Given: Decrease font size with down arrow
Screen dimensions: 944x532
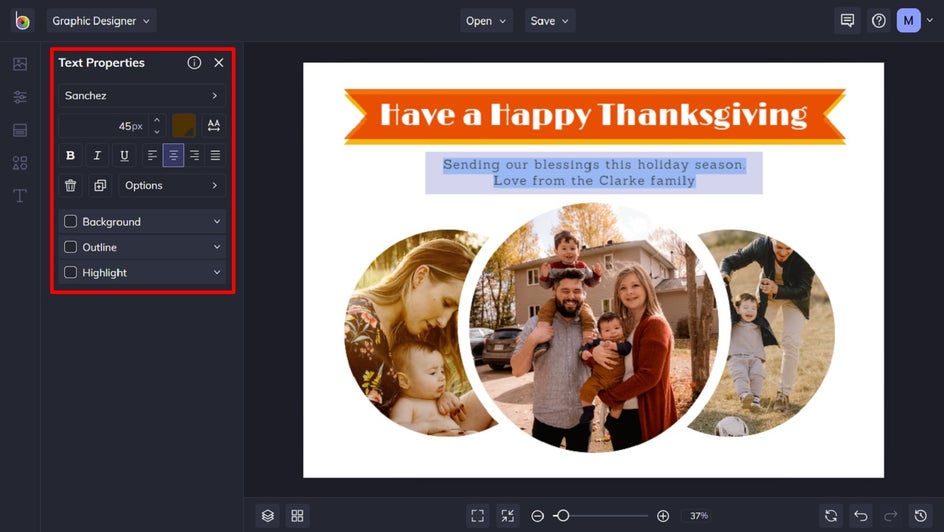Looking at the screenshot, I should click(x=157, y=131).
